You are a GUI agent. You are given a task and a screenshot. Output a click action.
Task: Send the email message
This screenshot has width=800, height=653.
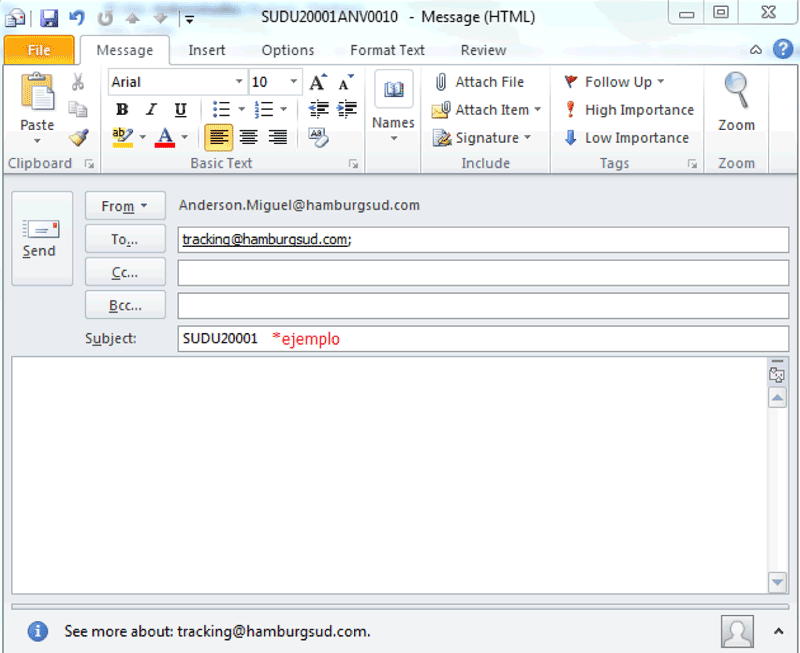click(x=42, y=238)
